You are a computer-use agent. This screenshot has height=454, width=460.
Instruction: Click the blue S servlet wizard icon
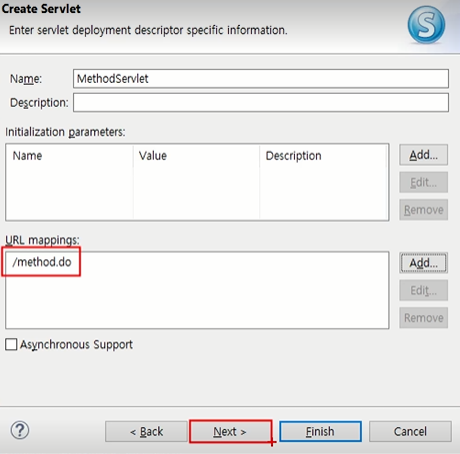tap(426, 25)
